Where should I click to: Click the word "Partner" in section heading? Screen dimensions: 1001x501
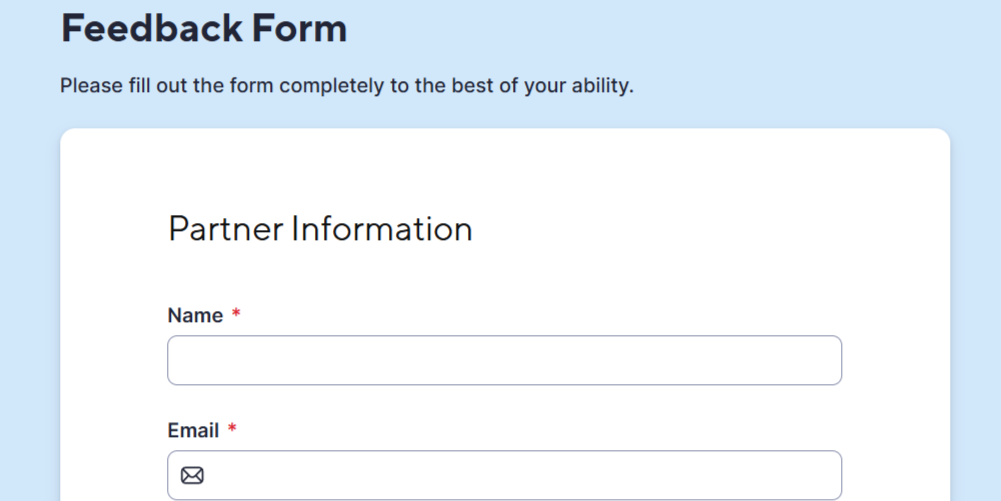(224, 229)
